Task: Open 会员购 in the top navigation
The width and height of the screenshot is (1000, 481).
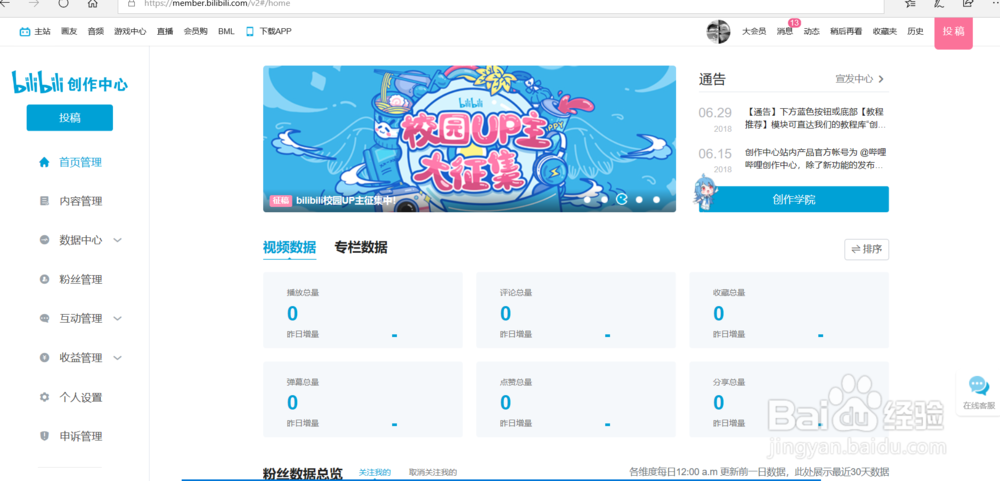Action: click(x=196, y=31)
